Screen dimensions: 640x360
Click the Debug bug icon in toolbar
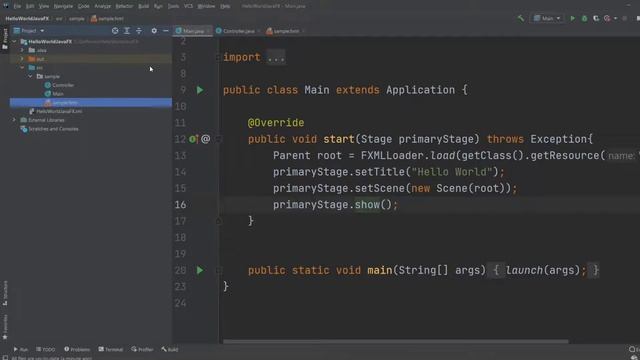584,18
